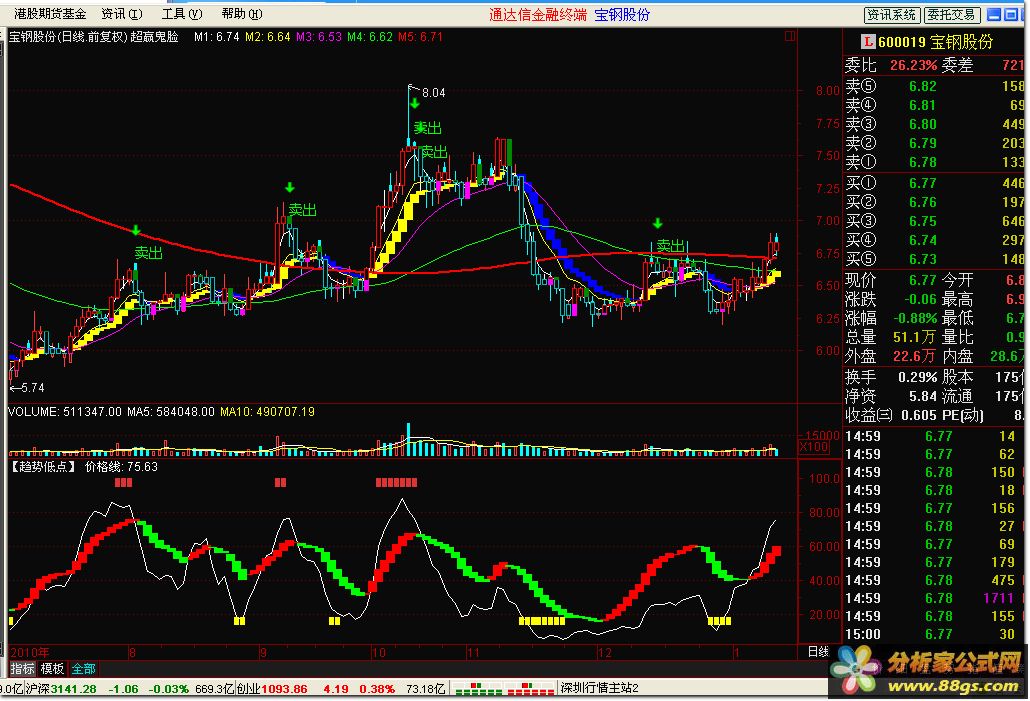Viewport: 1030px width, 701px height.
Task: Click the 委托交易 button
Action: click(x=952, y=14)
